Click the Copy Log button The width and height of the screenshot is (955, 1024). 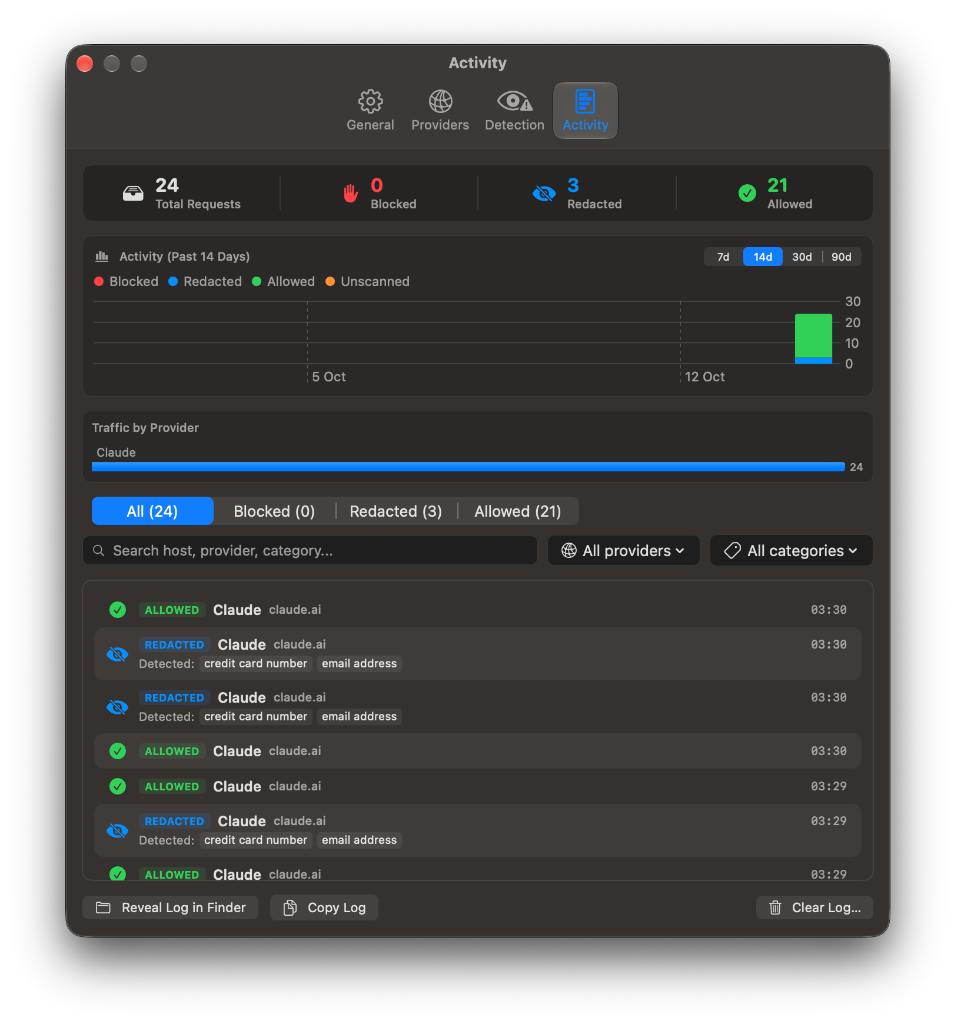click(x=324, y=908)
